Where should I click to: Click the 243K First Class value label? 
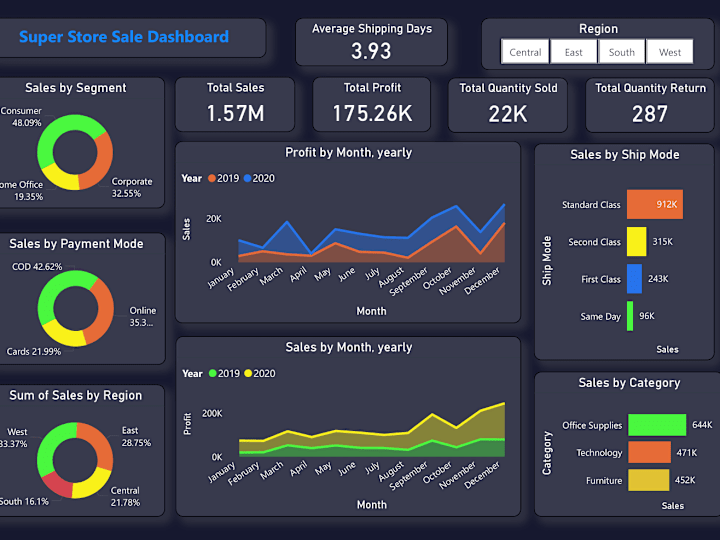tap(658, 279)
